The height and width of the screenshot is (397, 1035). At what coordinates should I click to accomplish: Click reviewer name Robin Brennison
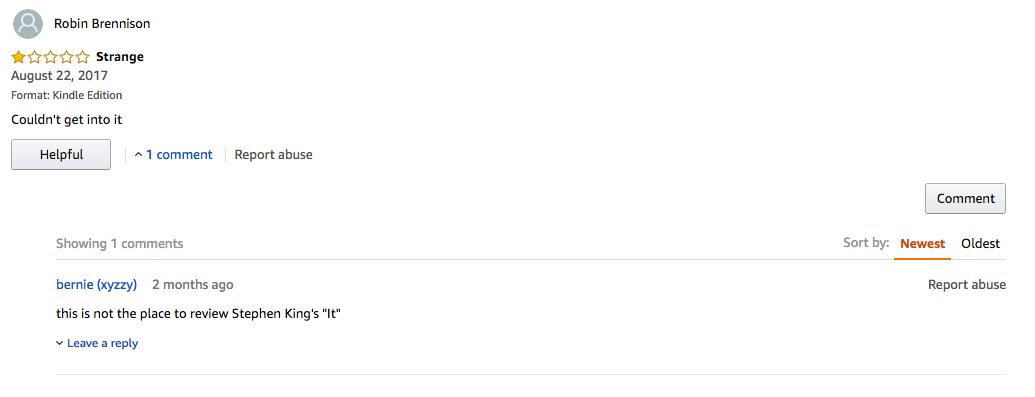click(102, 24)
